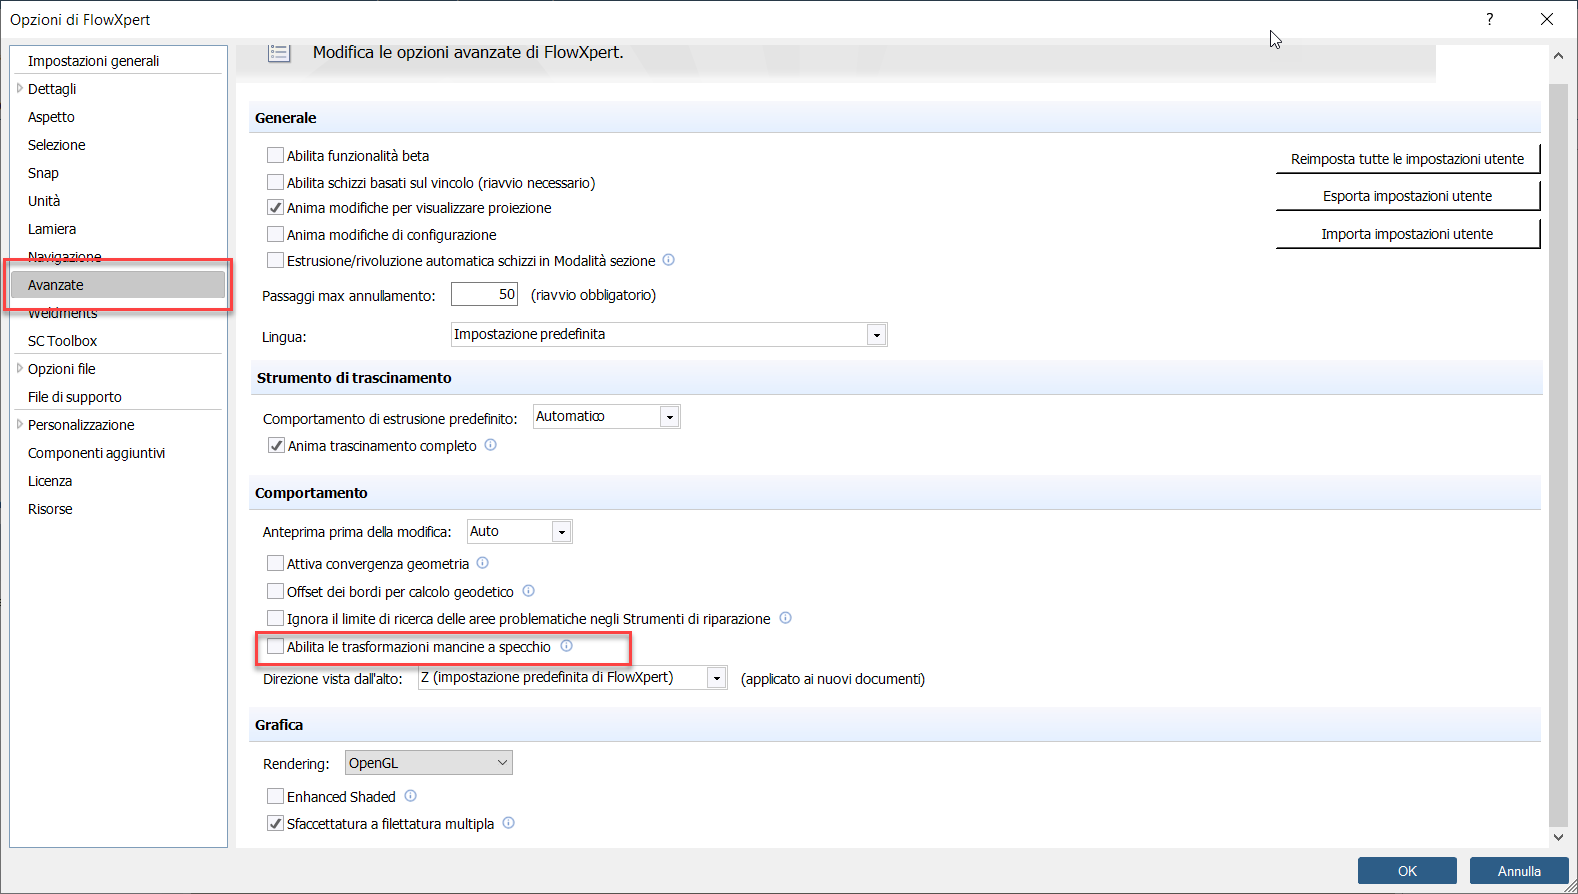Click the Annulla button
This screenshot has width=1578, height=894.
pyautogui.click(x=1519, y=871)
